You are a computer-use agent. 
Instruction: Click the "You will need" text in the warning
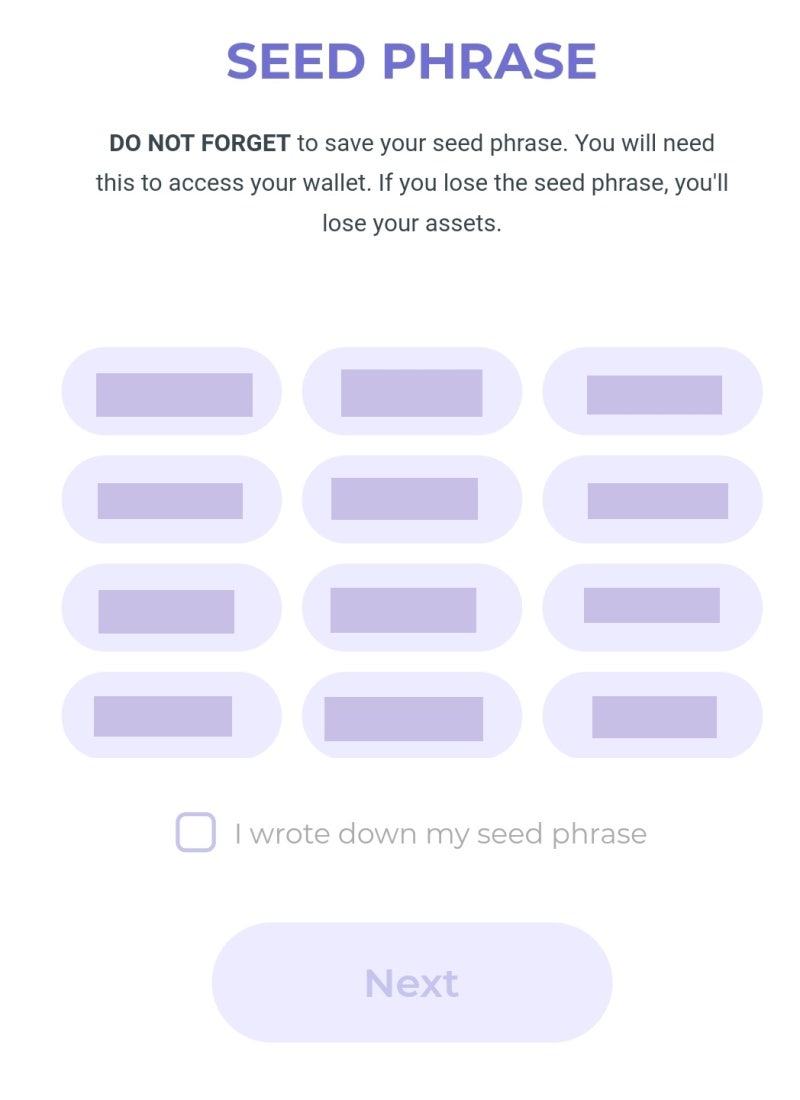(x=645, y=143)
